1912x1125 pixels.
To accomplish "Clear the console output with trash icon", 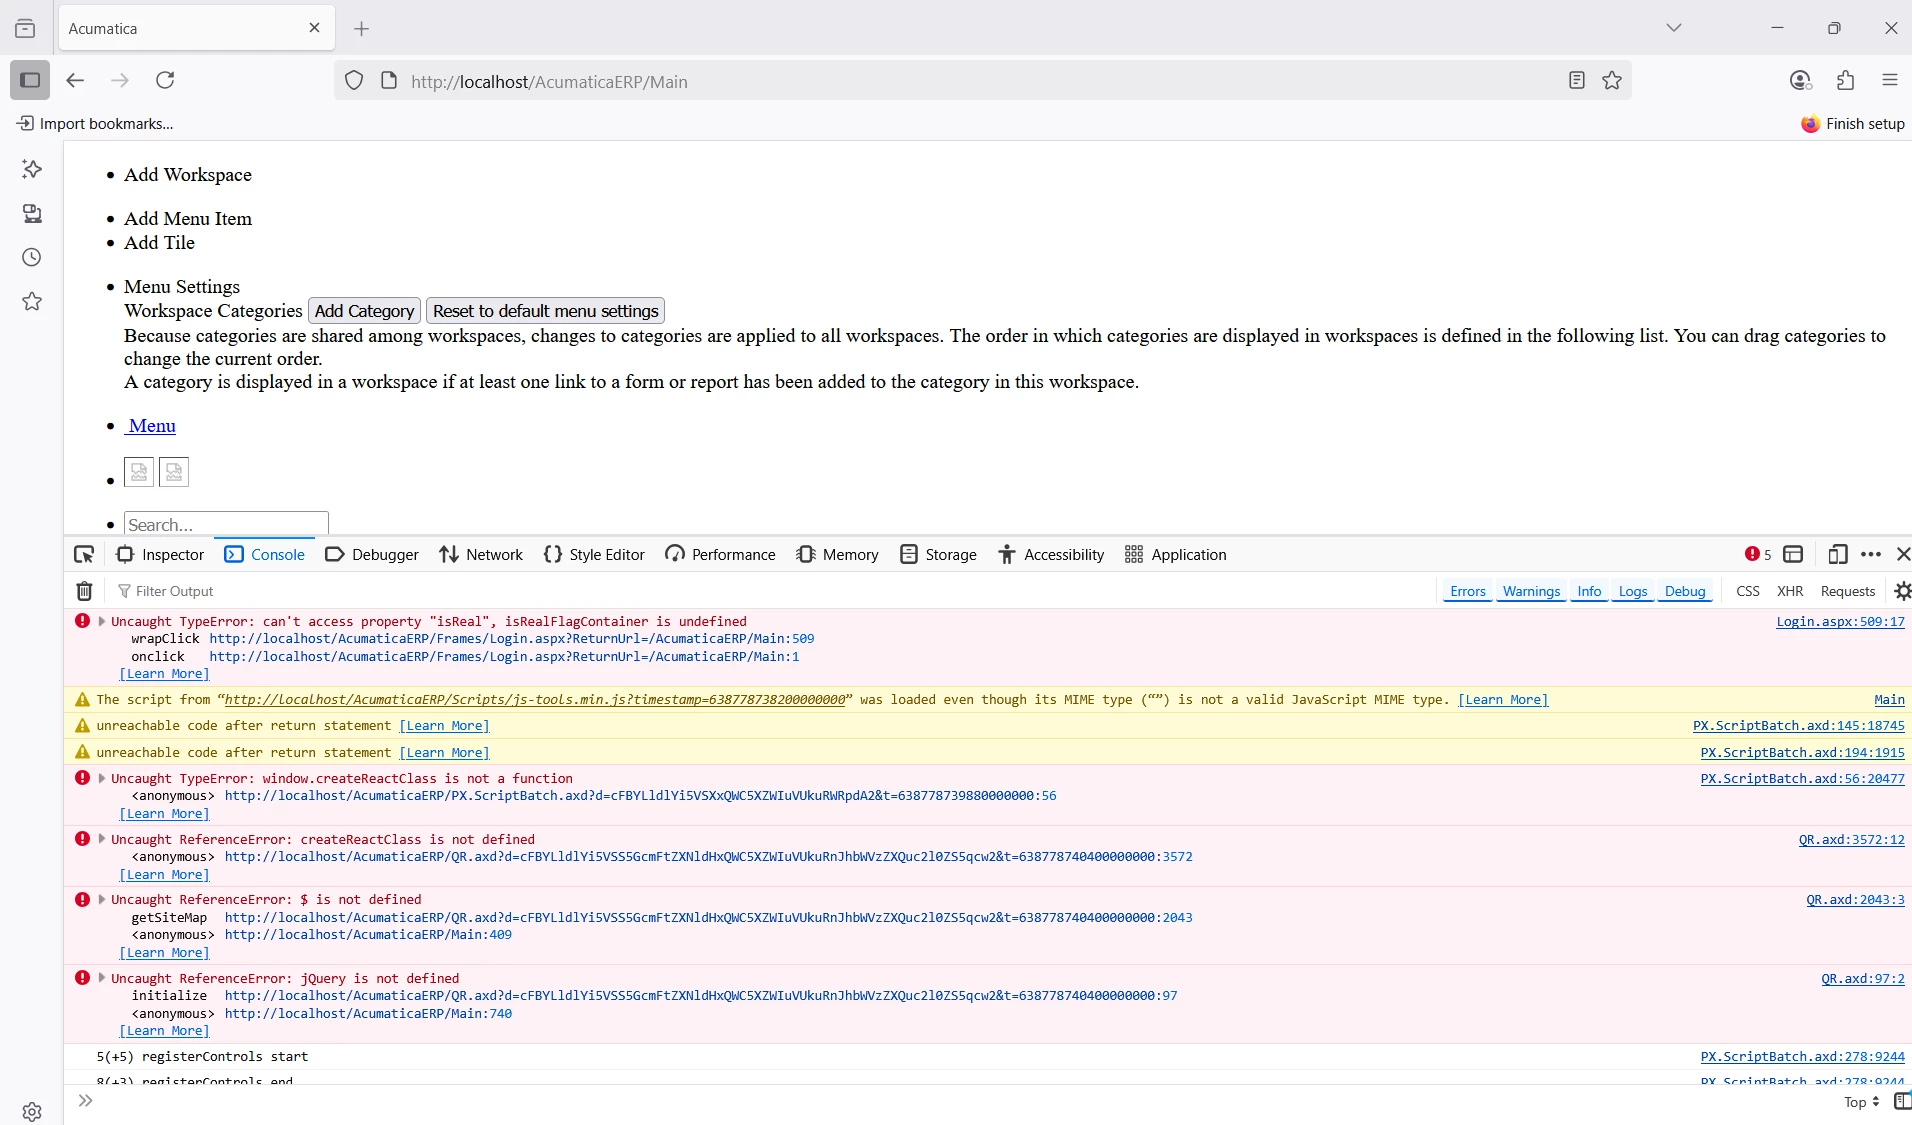I will coord(85,591).
